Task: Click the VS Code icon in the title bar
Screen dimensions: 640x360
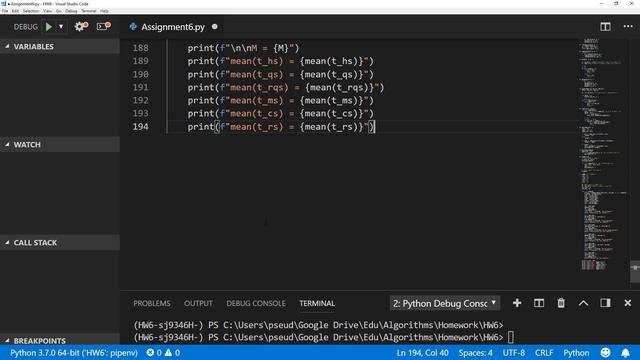Action: point(3,4)
